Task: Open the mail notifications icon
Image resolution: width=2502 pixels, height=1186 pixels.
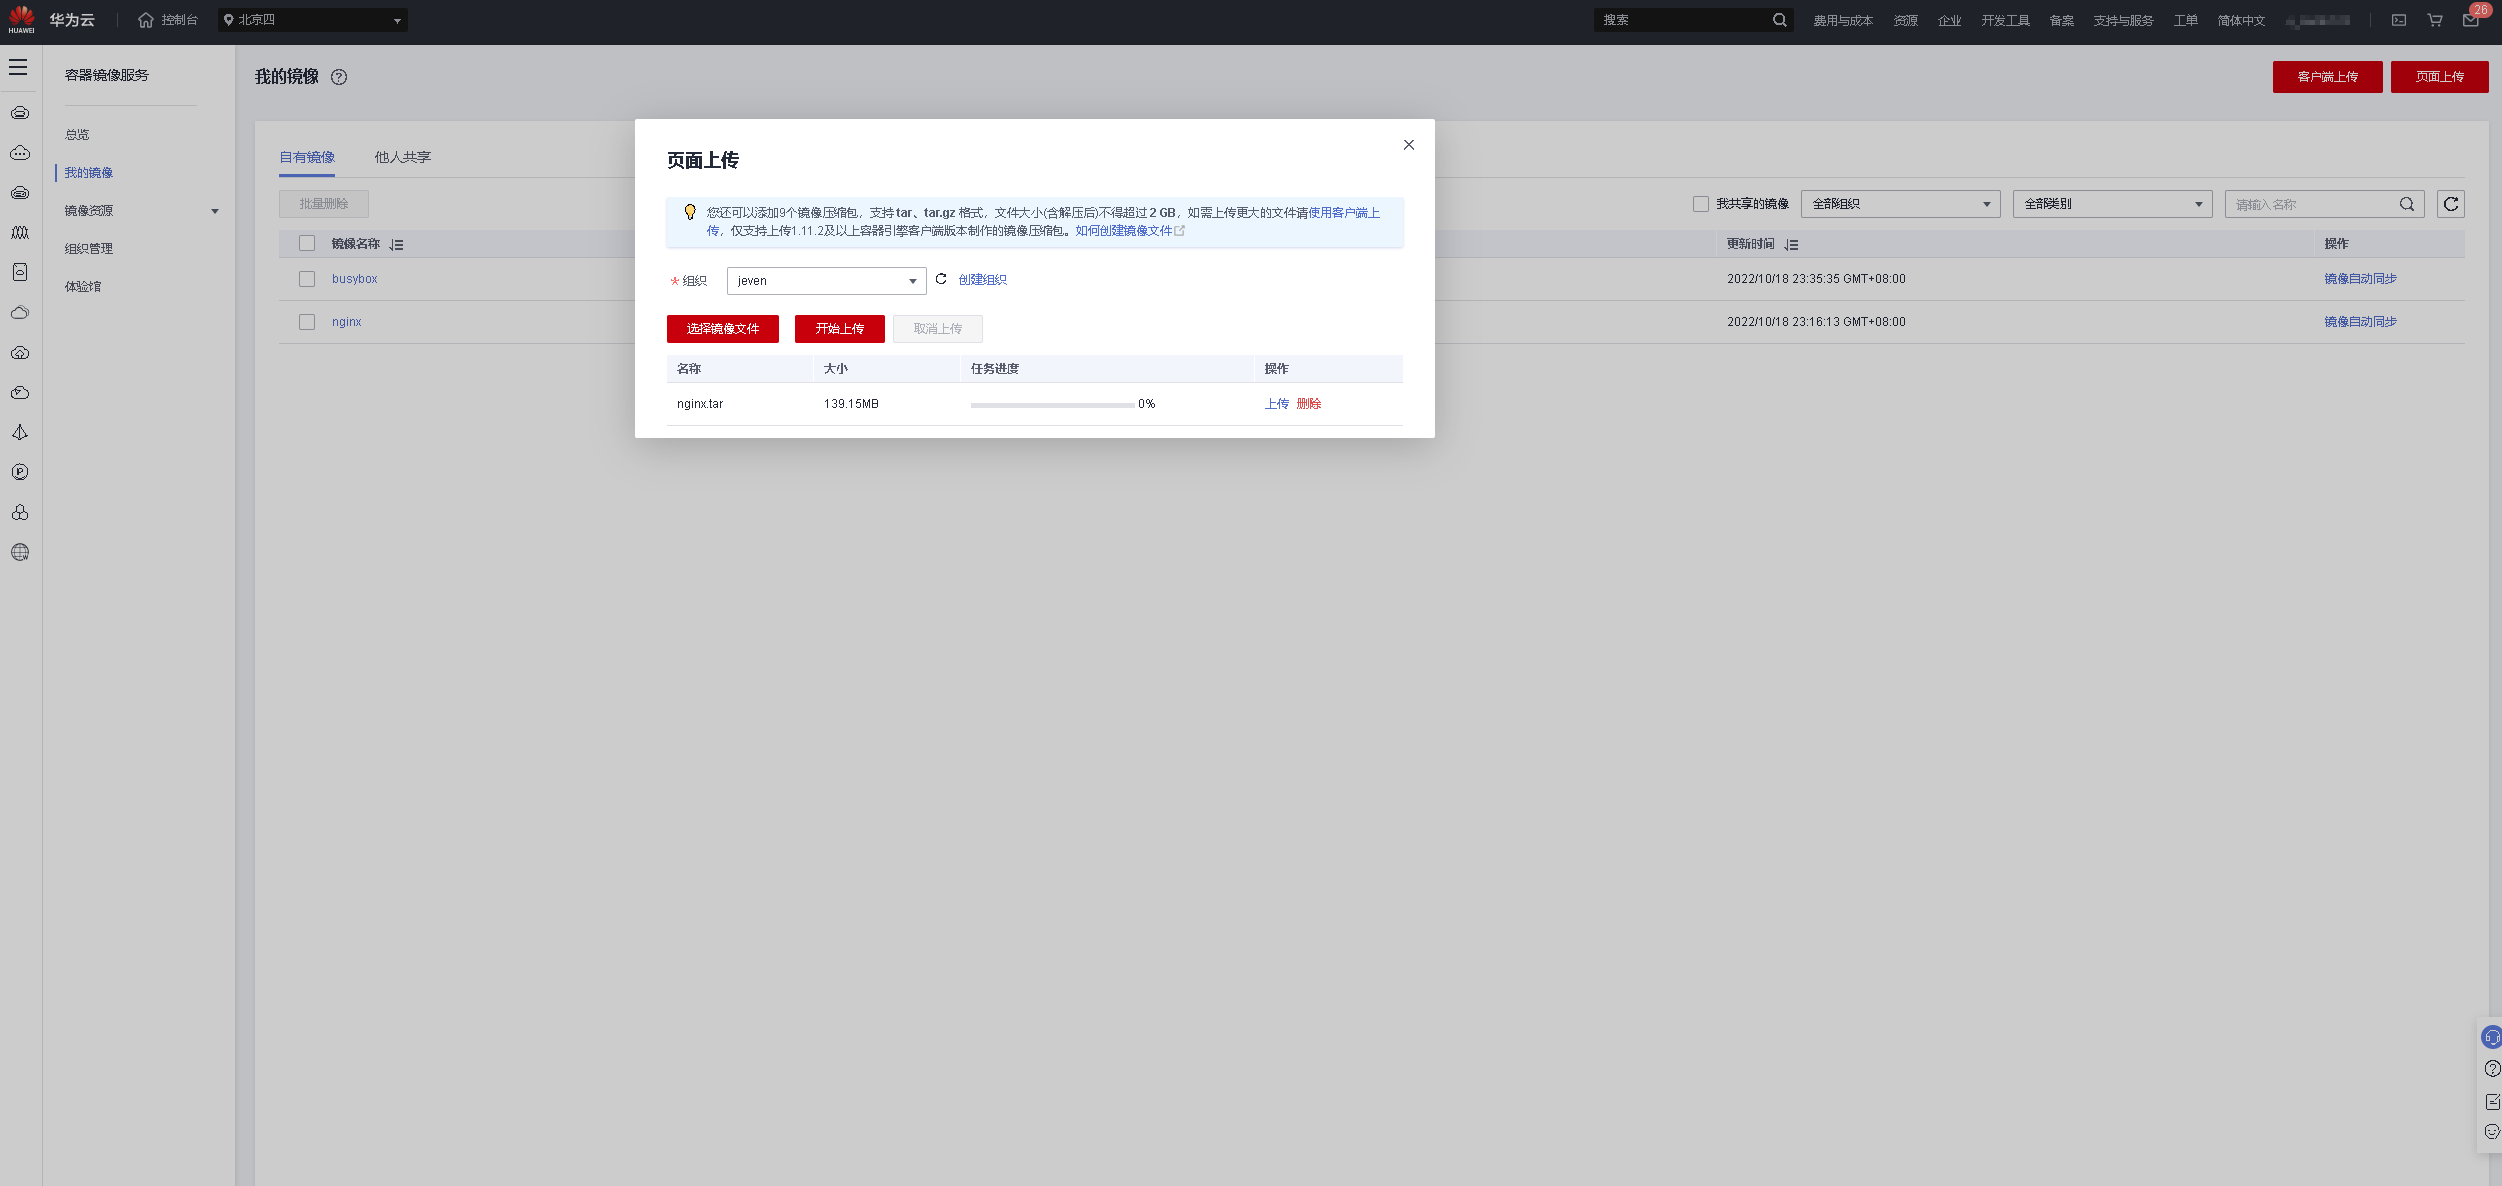Action: (x=2470, y=20)
